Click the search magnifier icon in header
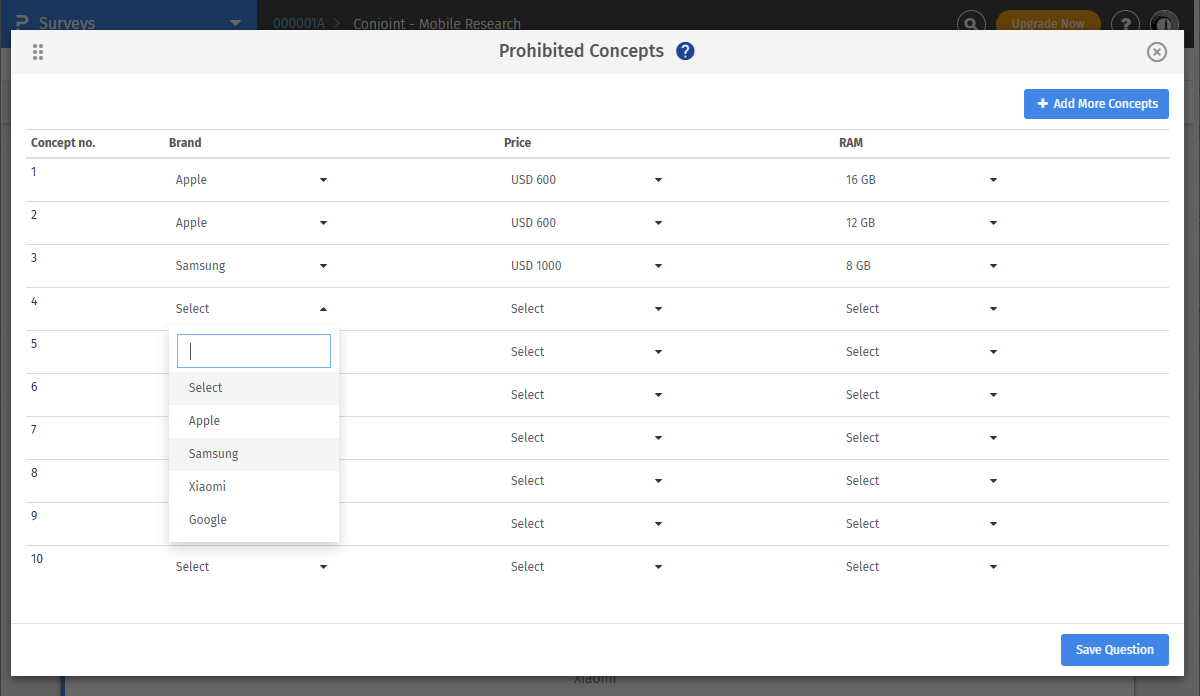This screenshot has height=696, width=1200. click(970, 23)
